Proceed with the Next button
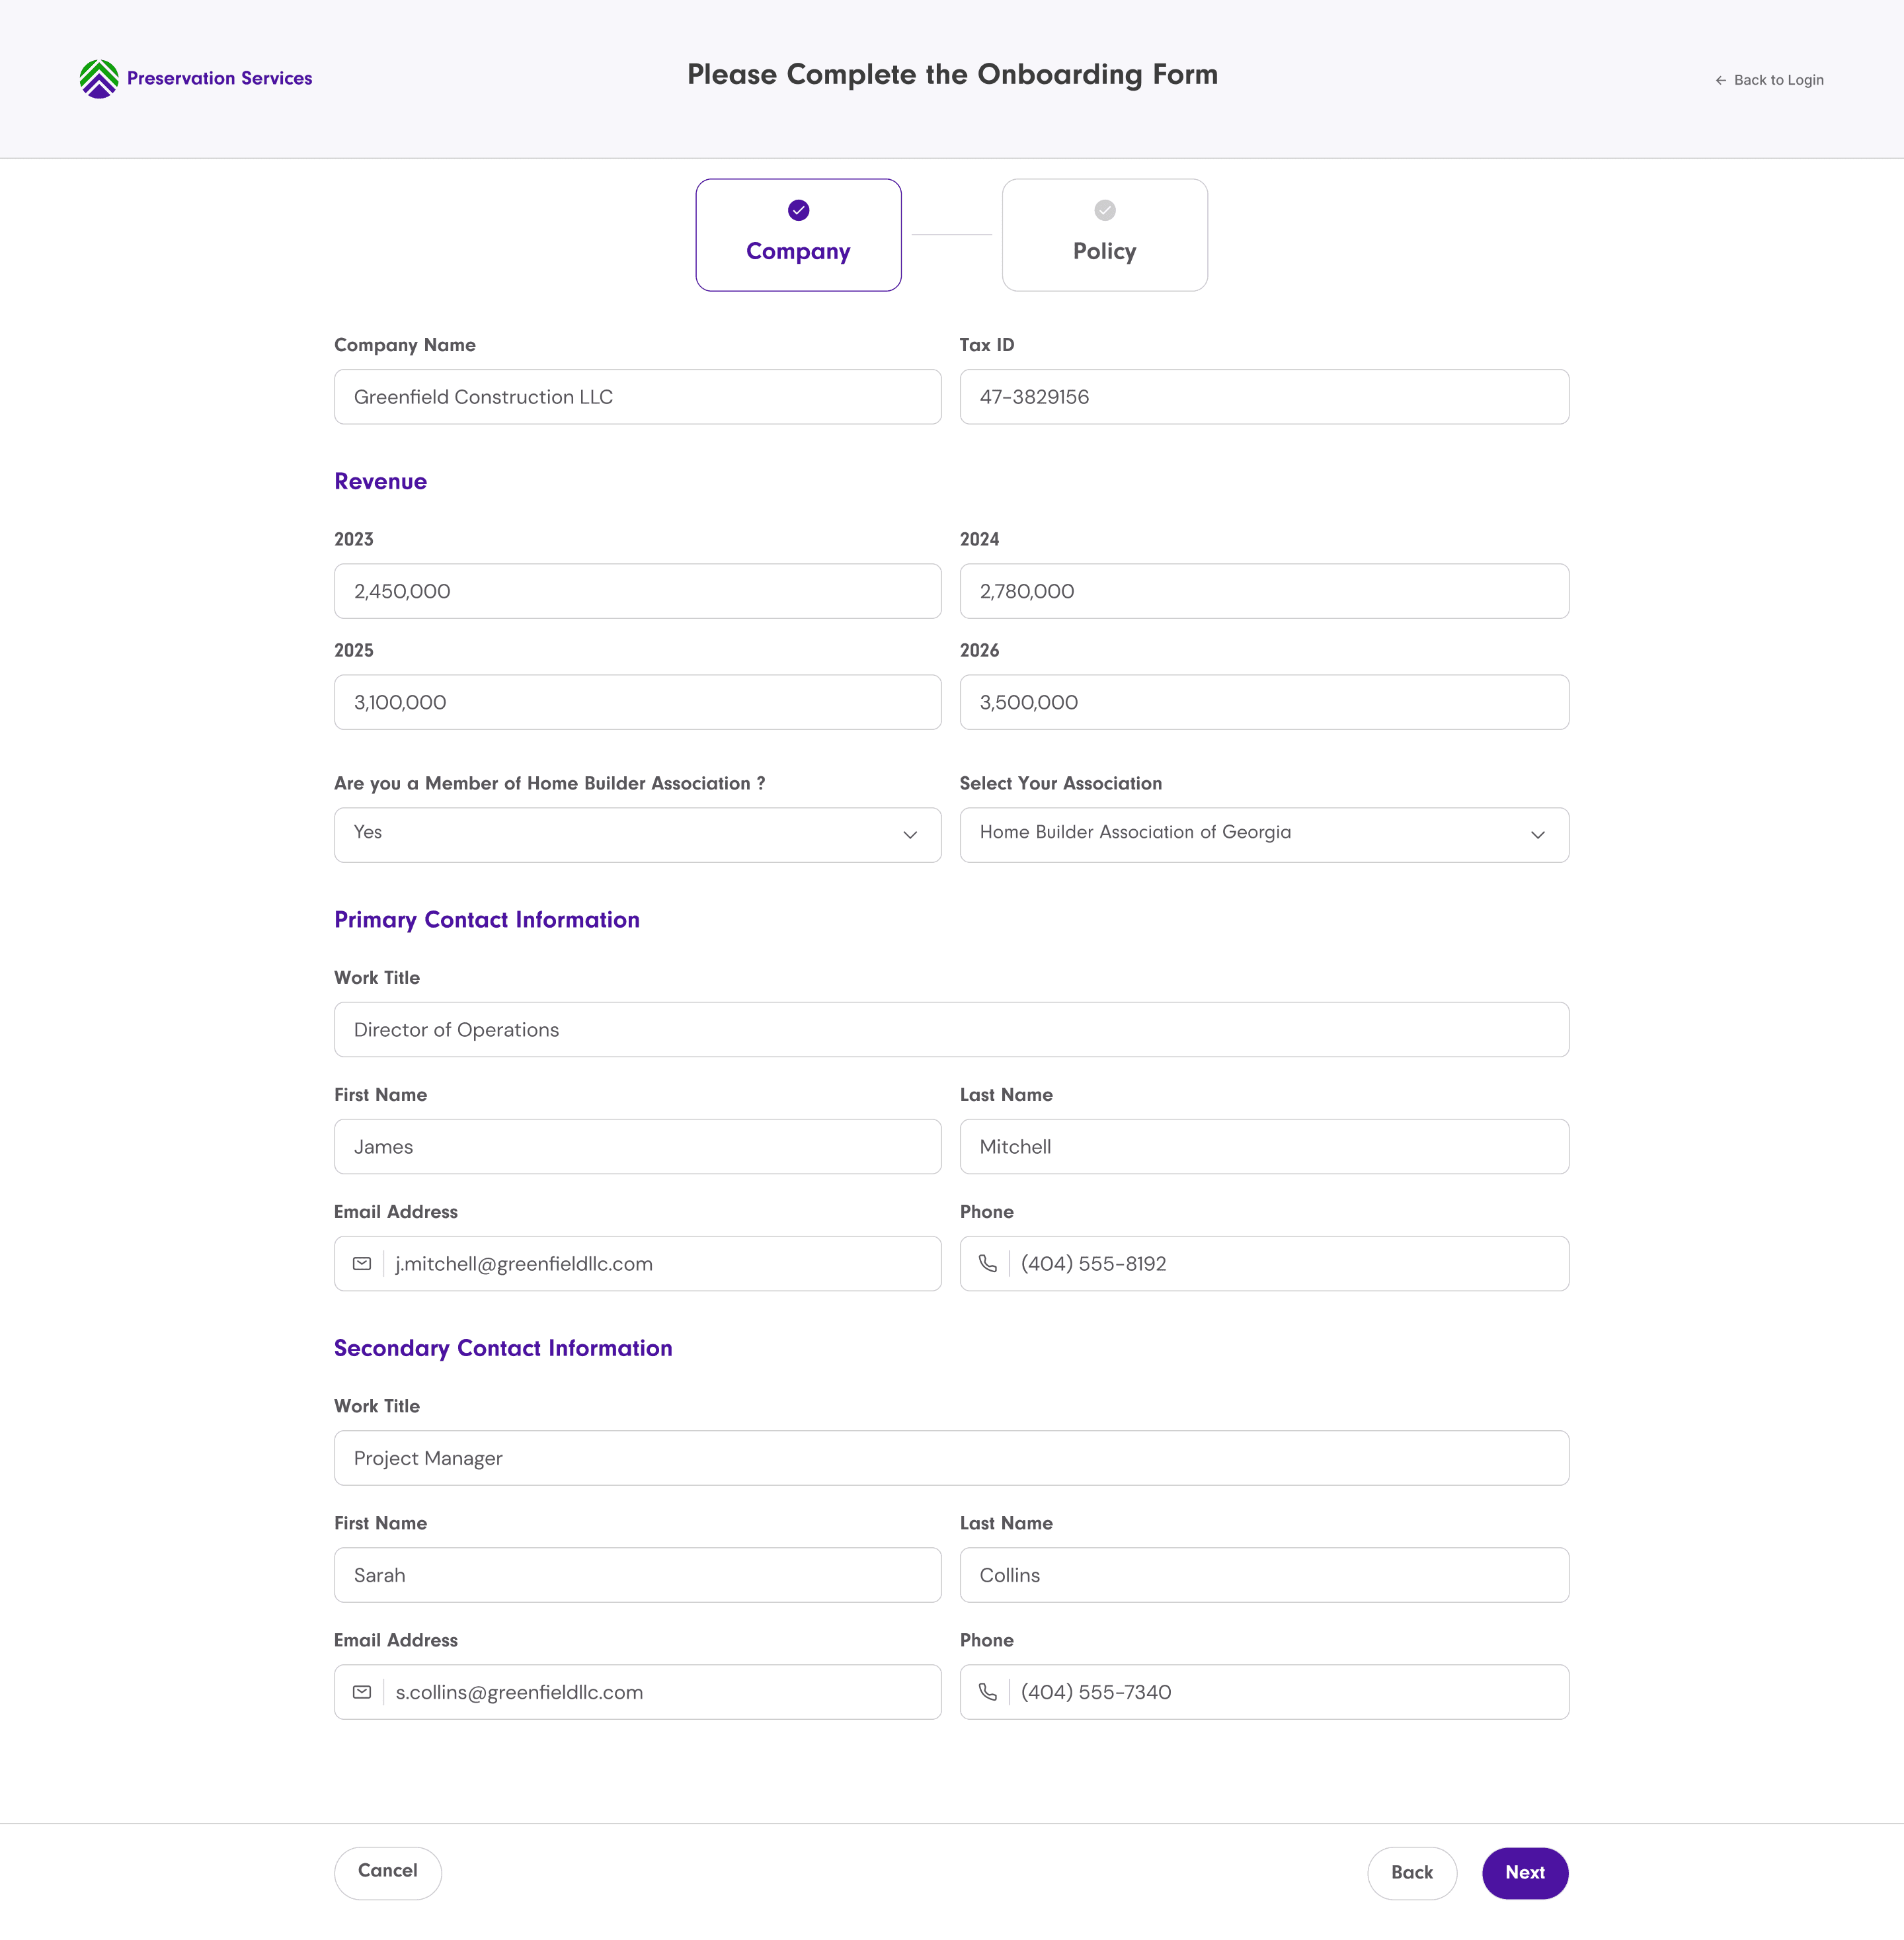1904x1940 pixels. click(1524, 1872)
